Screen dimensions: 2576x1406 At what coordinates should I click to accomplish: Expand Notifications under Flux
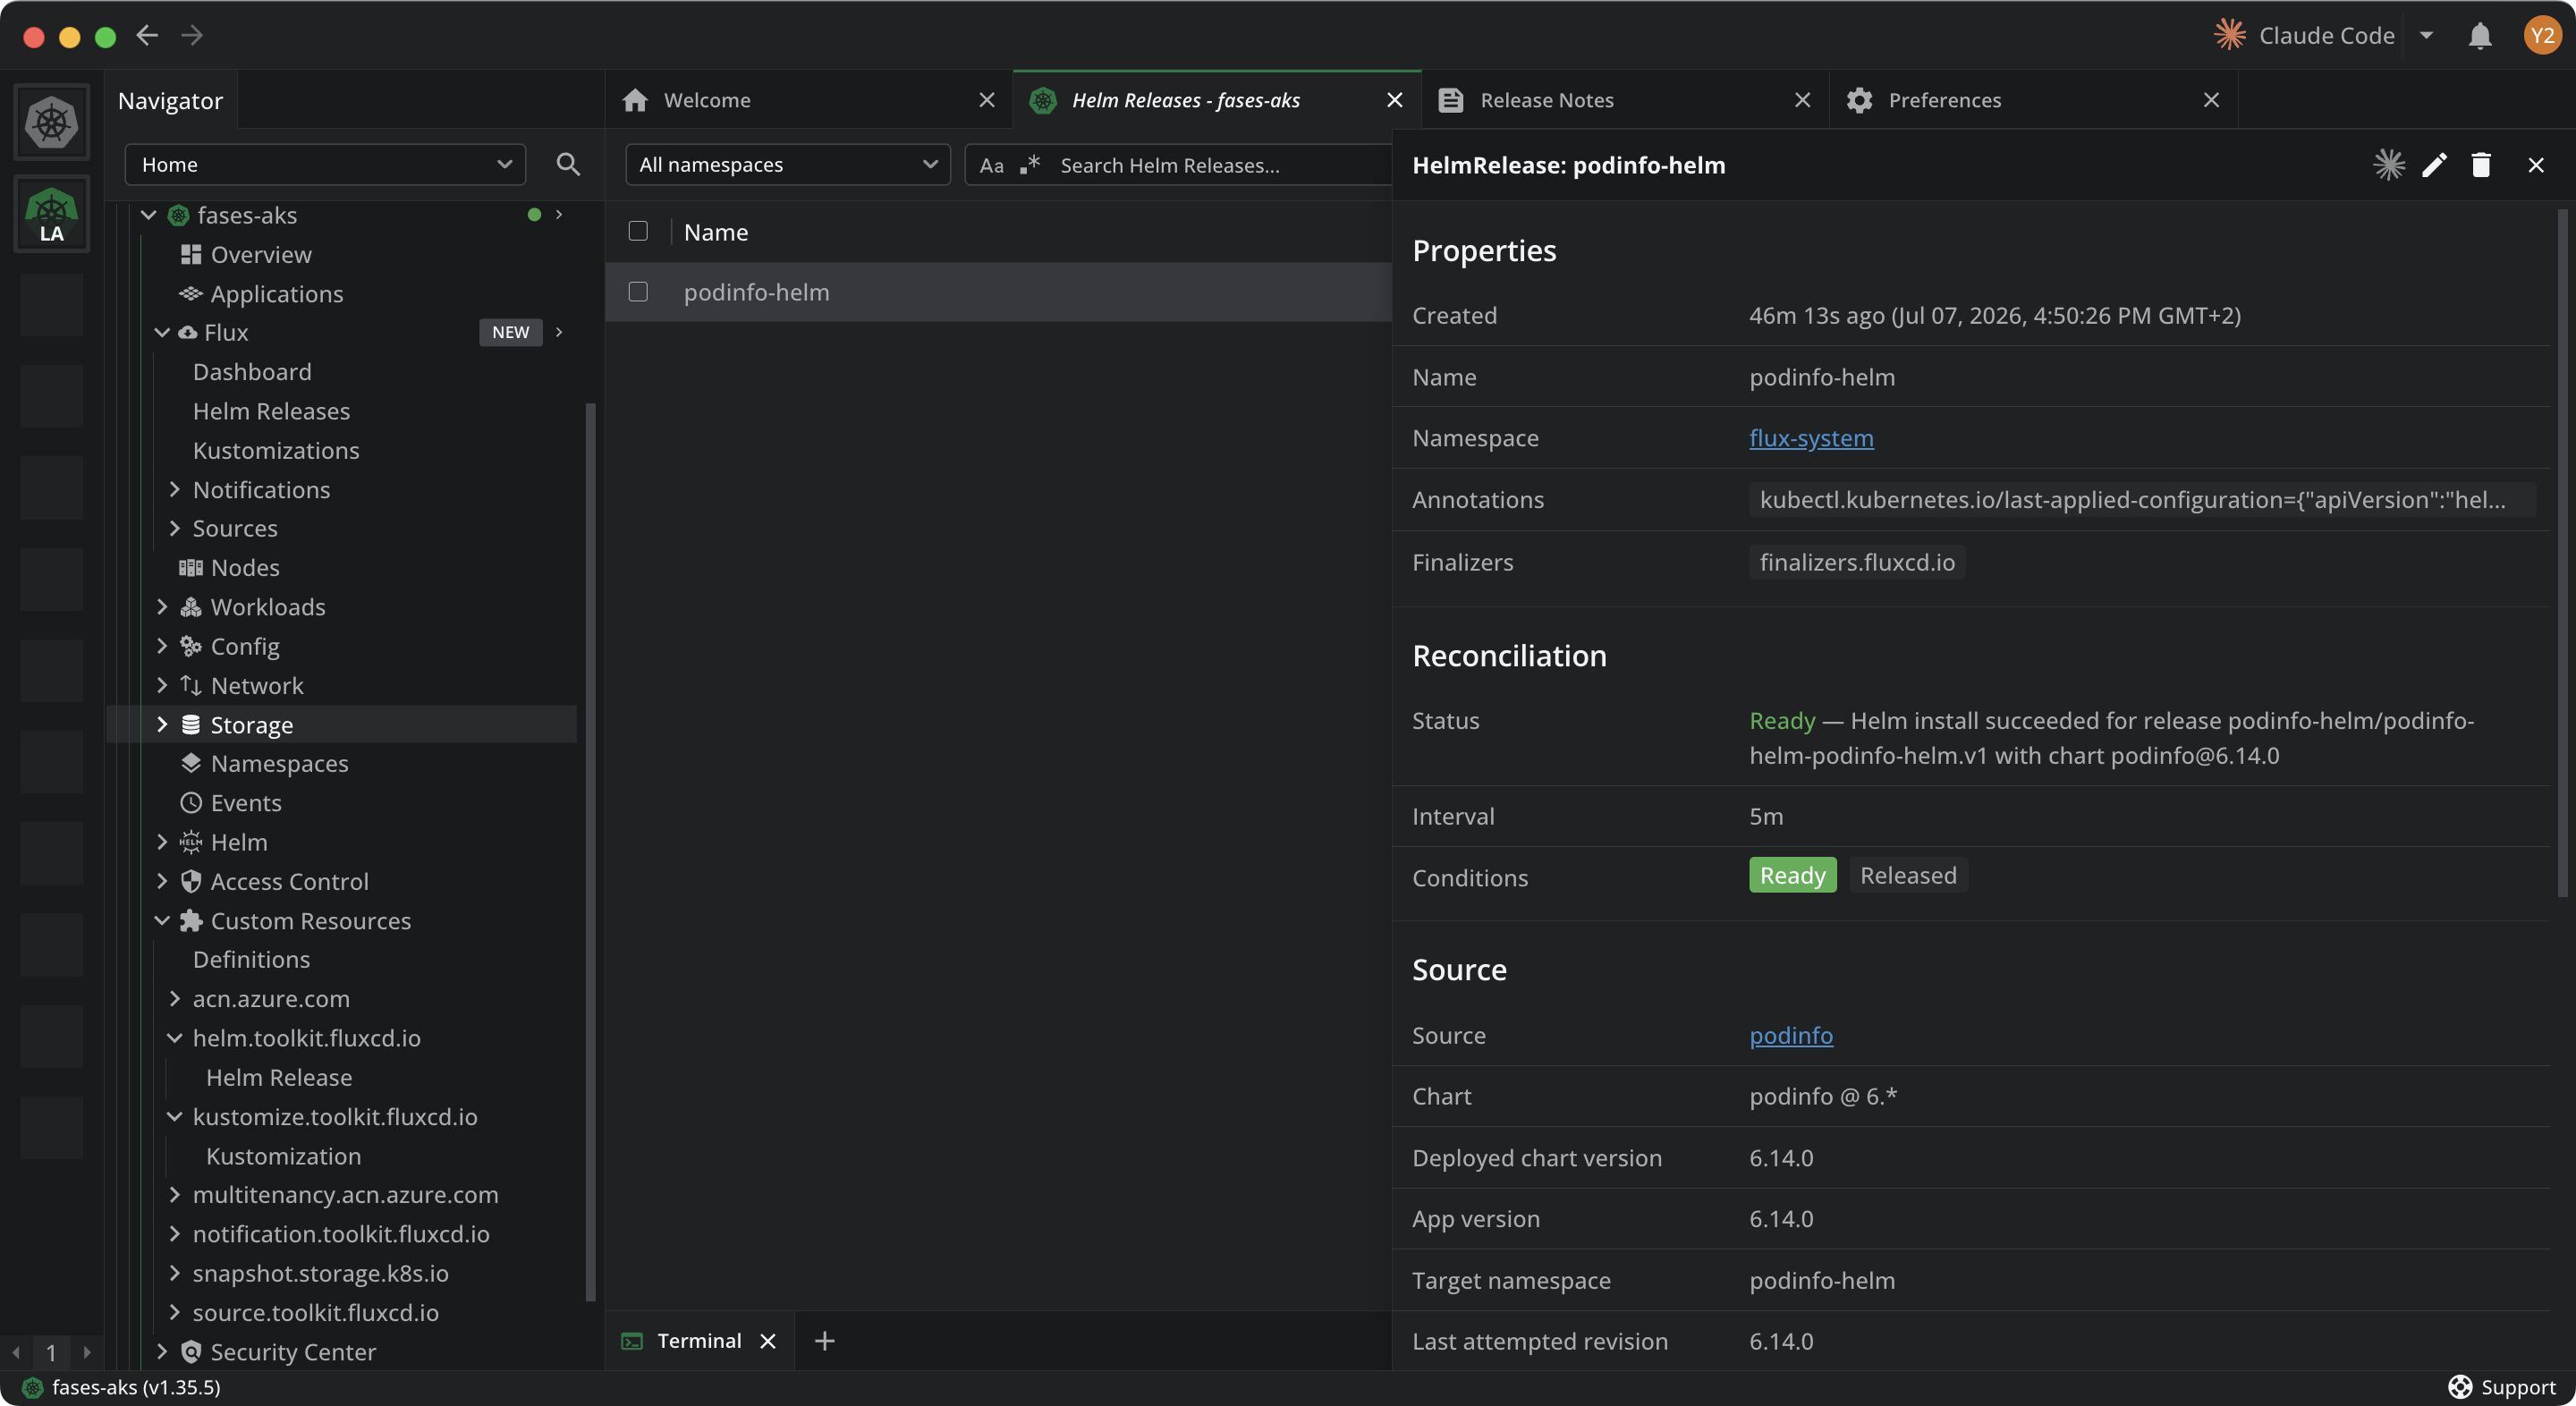pyautogui.click(x=174, y=490)
